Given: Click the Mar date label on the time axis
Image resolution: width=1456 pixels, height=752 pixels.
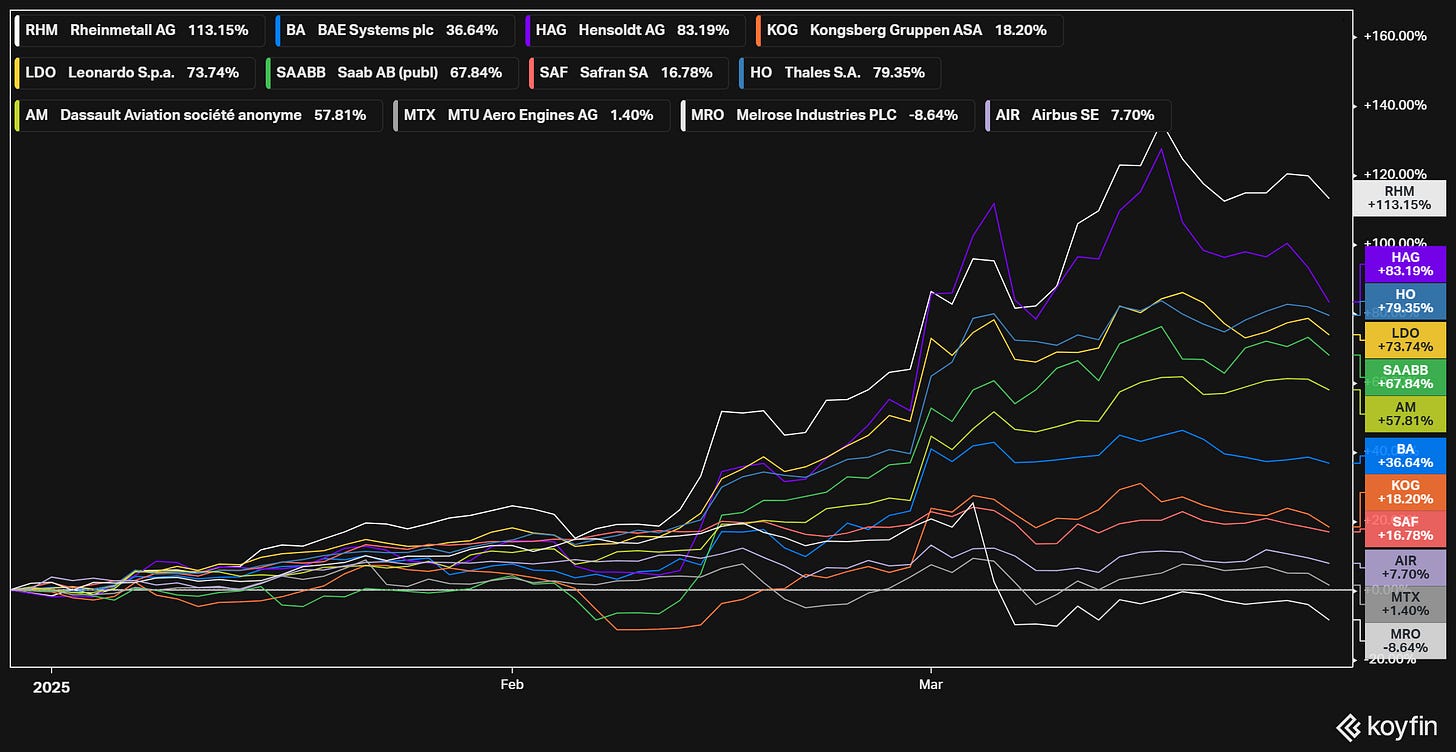Looking at the screenshot, I should 931,687.
